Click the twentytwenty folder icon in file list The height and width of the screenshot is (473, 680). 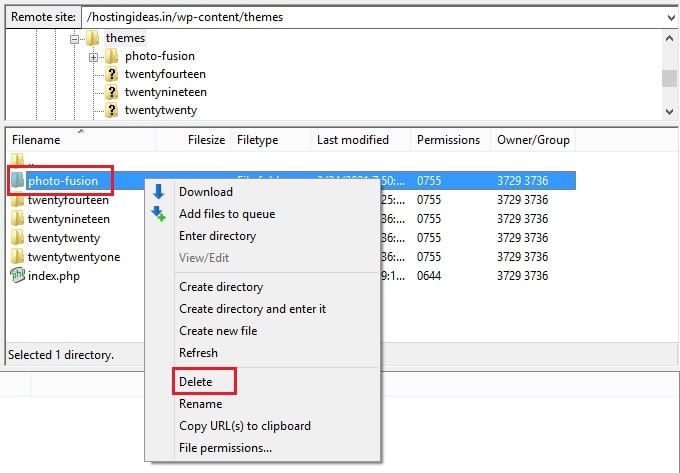pos(17,238)
